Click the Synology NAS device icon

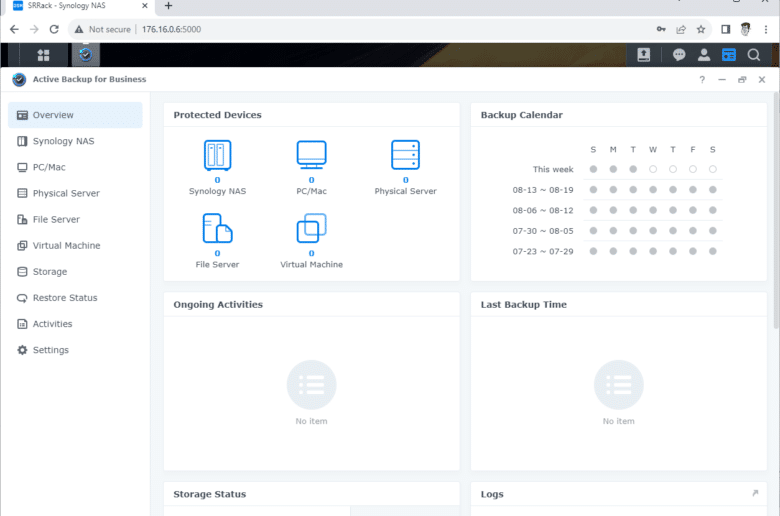coord(217,155)
